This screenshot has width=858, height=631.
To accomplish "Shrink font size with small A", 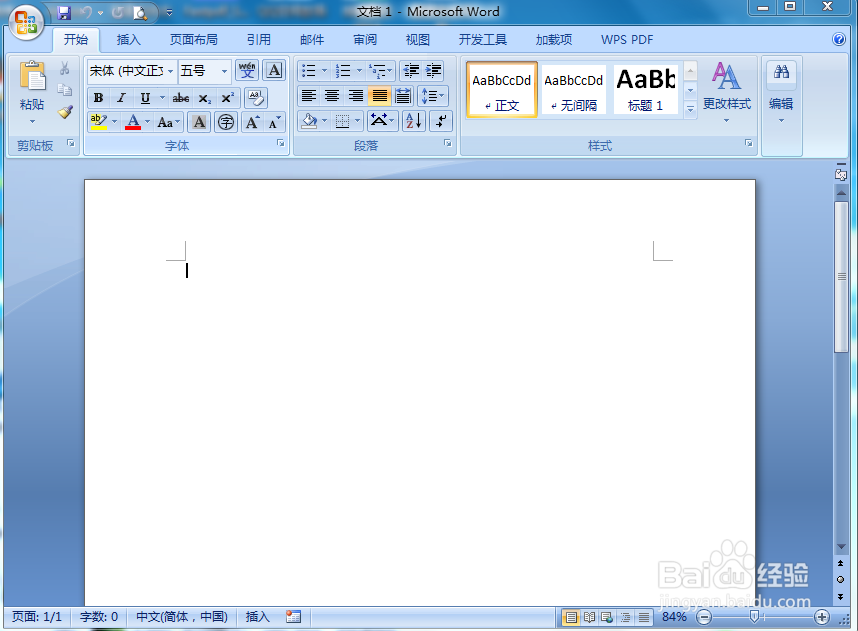I will click(274, 122).
